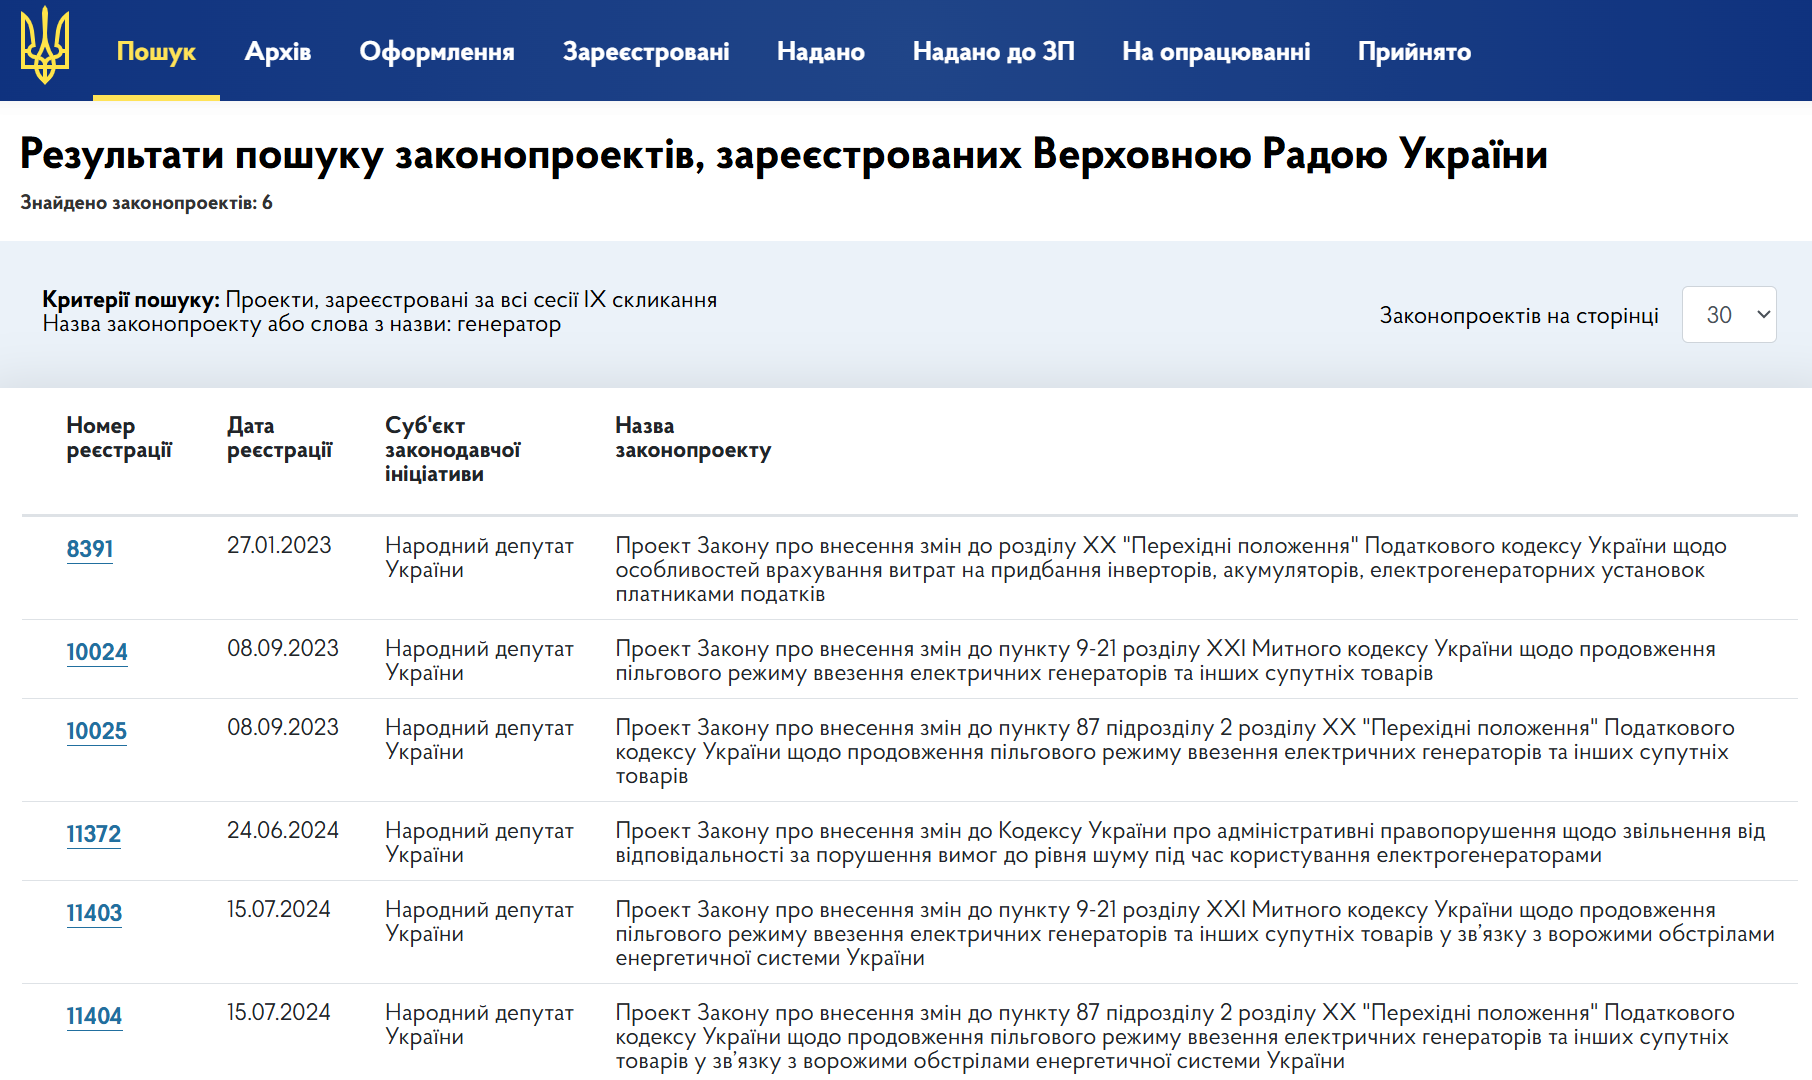This screenshot has width=1812, height=1080.
Task: Click the Суб'єкт законодавчої ініціативи header
Action: pos(452,450)
